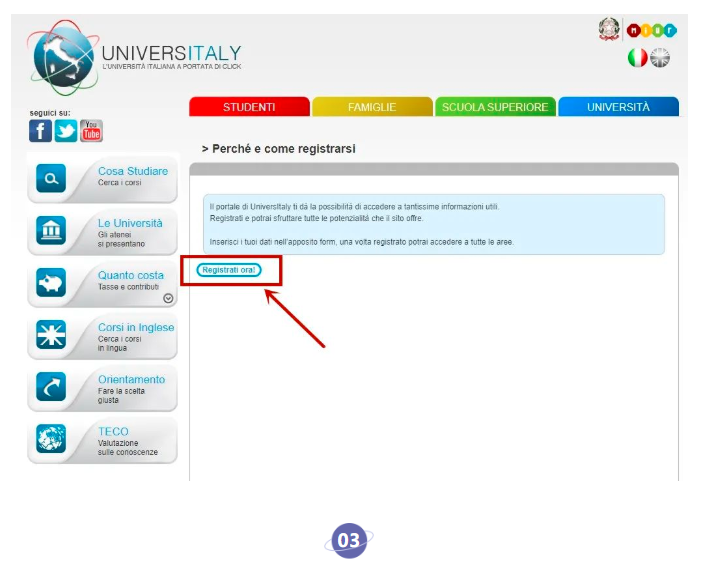Open Corsi in Inglese link

[x=136, y=327]
